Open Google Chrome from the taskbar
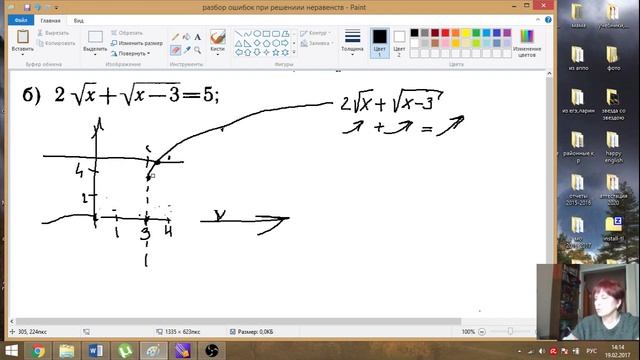This screenshot has height=360, width=640. click(38, 351)
